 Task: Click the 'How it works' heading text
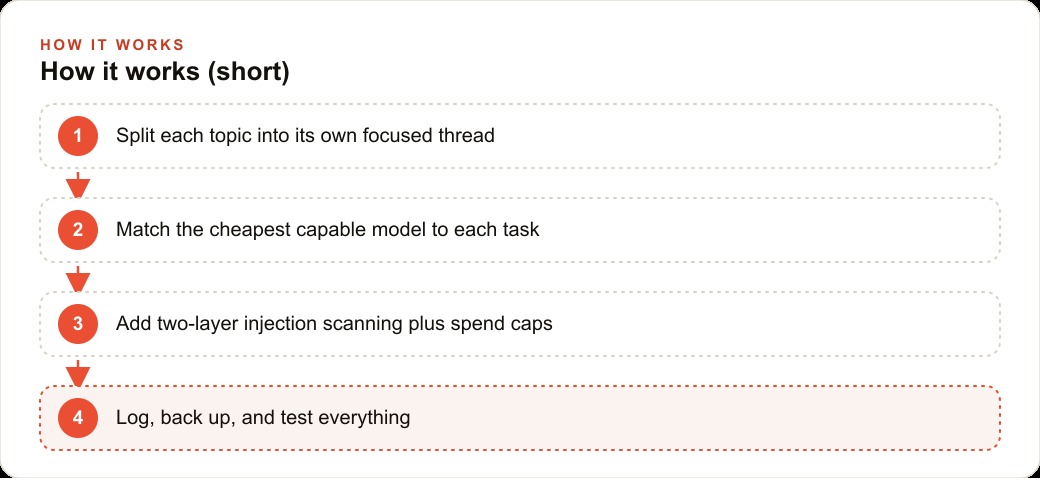click(x=121, y=72)
